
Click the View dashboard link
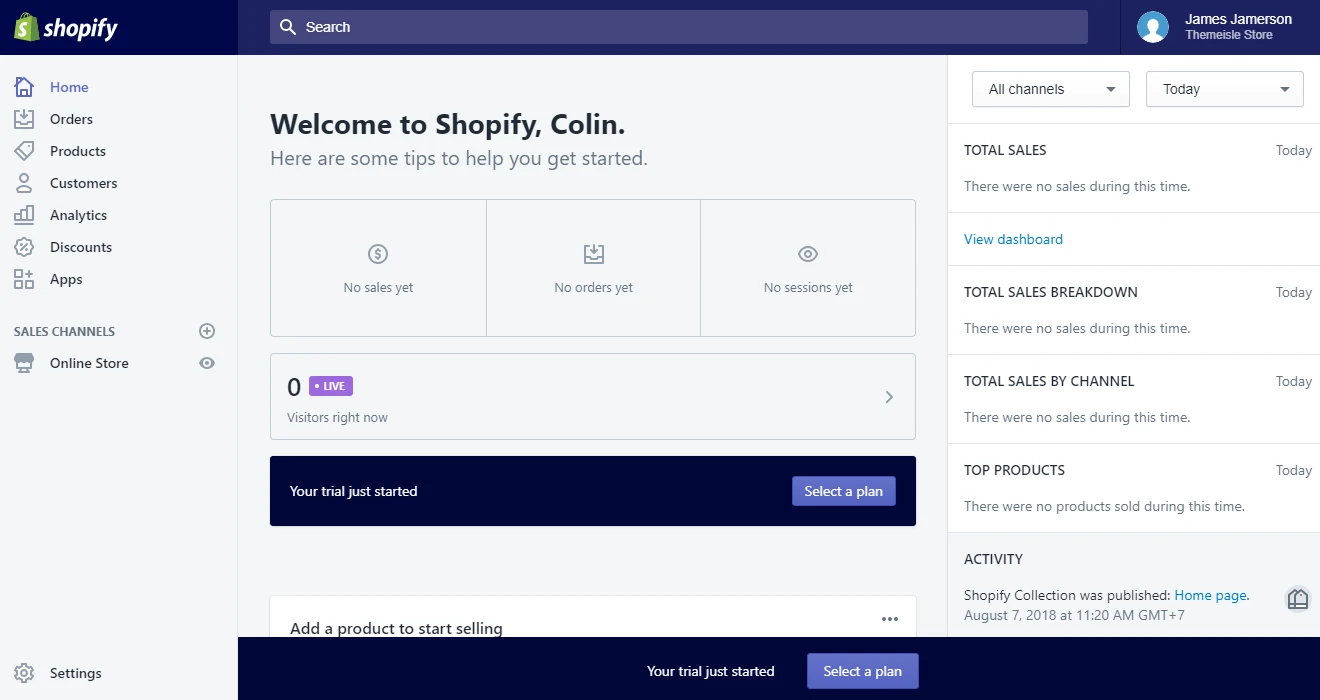point(1013,239)
